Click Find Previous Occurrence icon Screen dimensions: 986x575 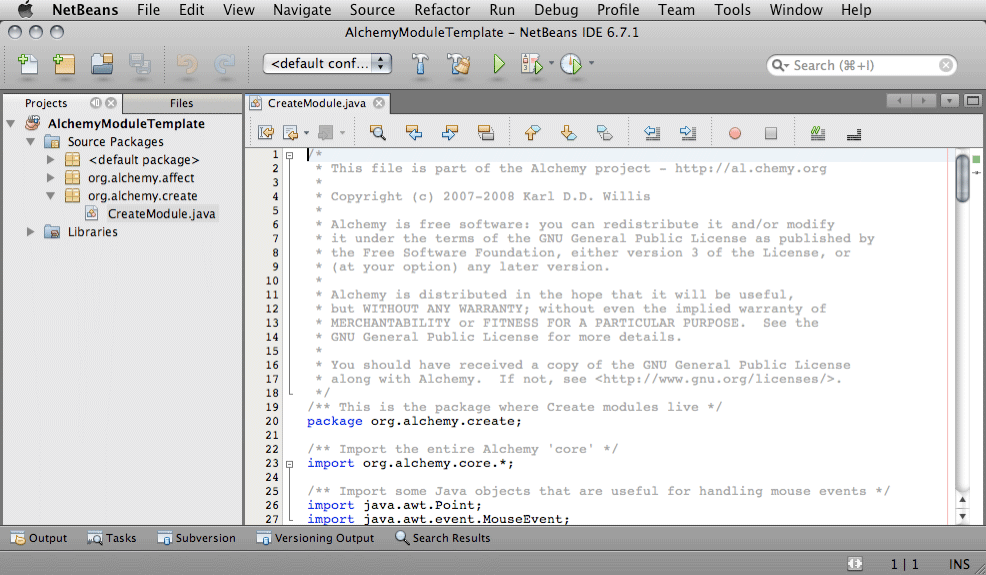coord(414,133)
